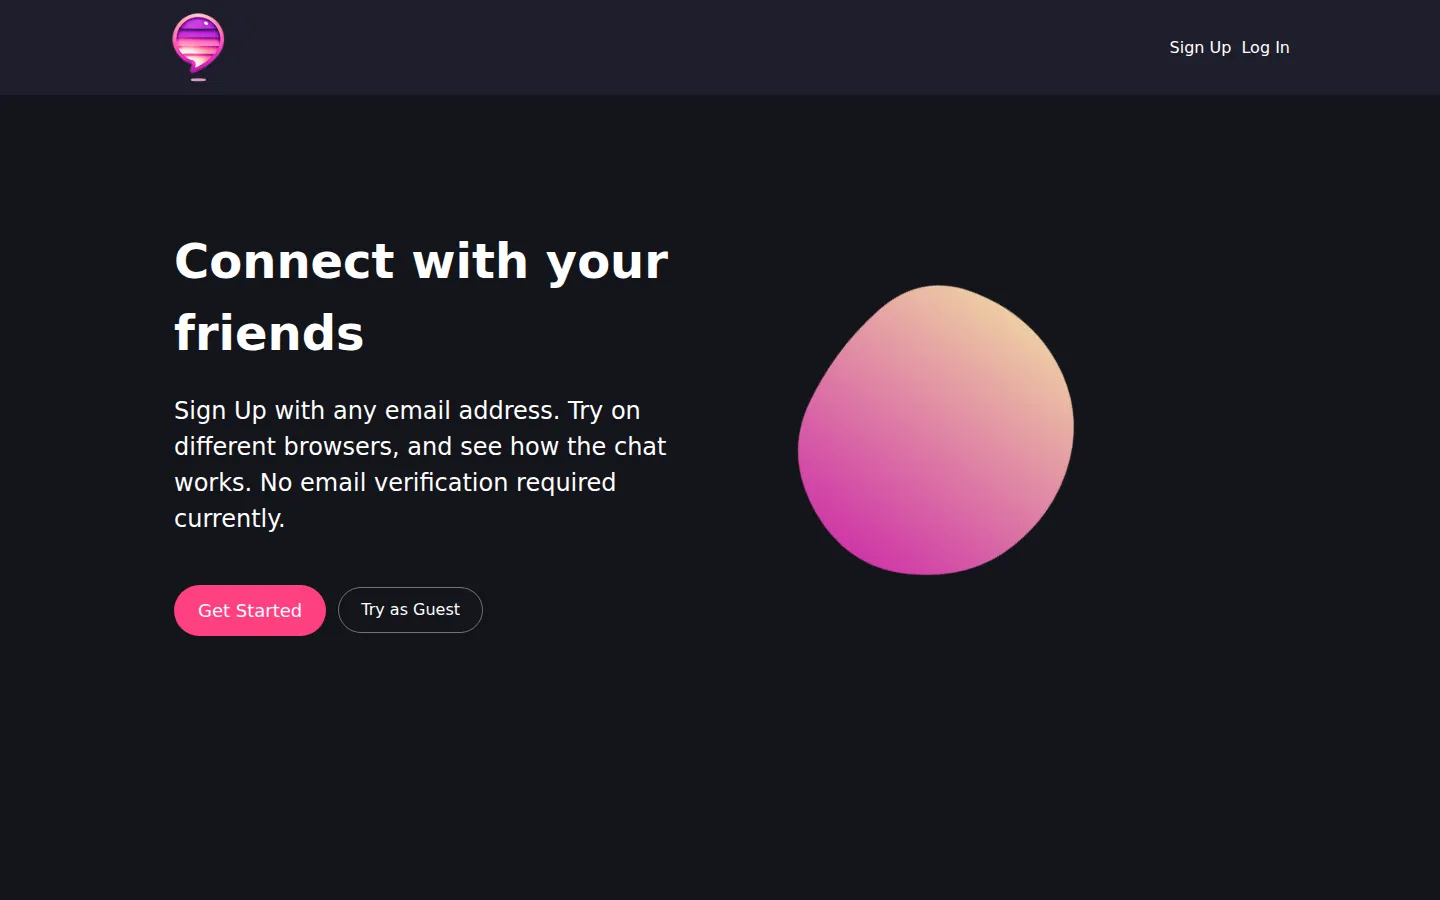Screen dimensions: 1440x900
Task: Click the Get Started button
Action: point(249,610)
